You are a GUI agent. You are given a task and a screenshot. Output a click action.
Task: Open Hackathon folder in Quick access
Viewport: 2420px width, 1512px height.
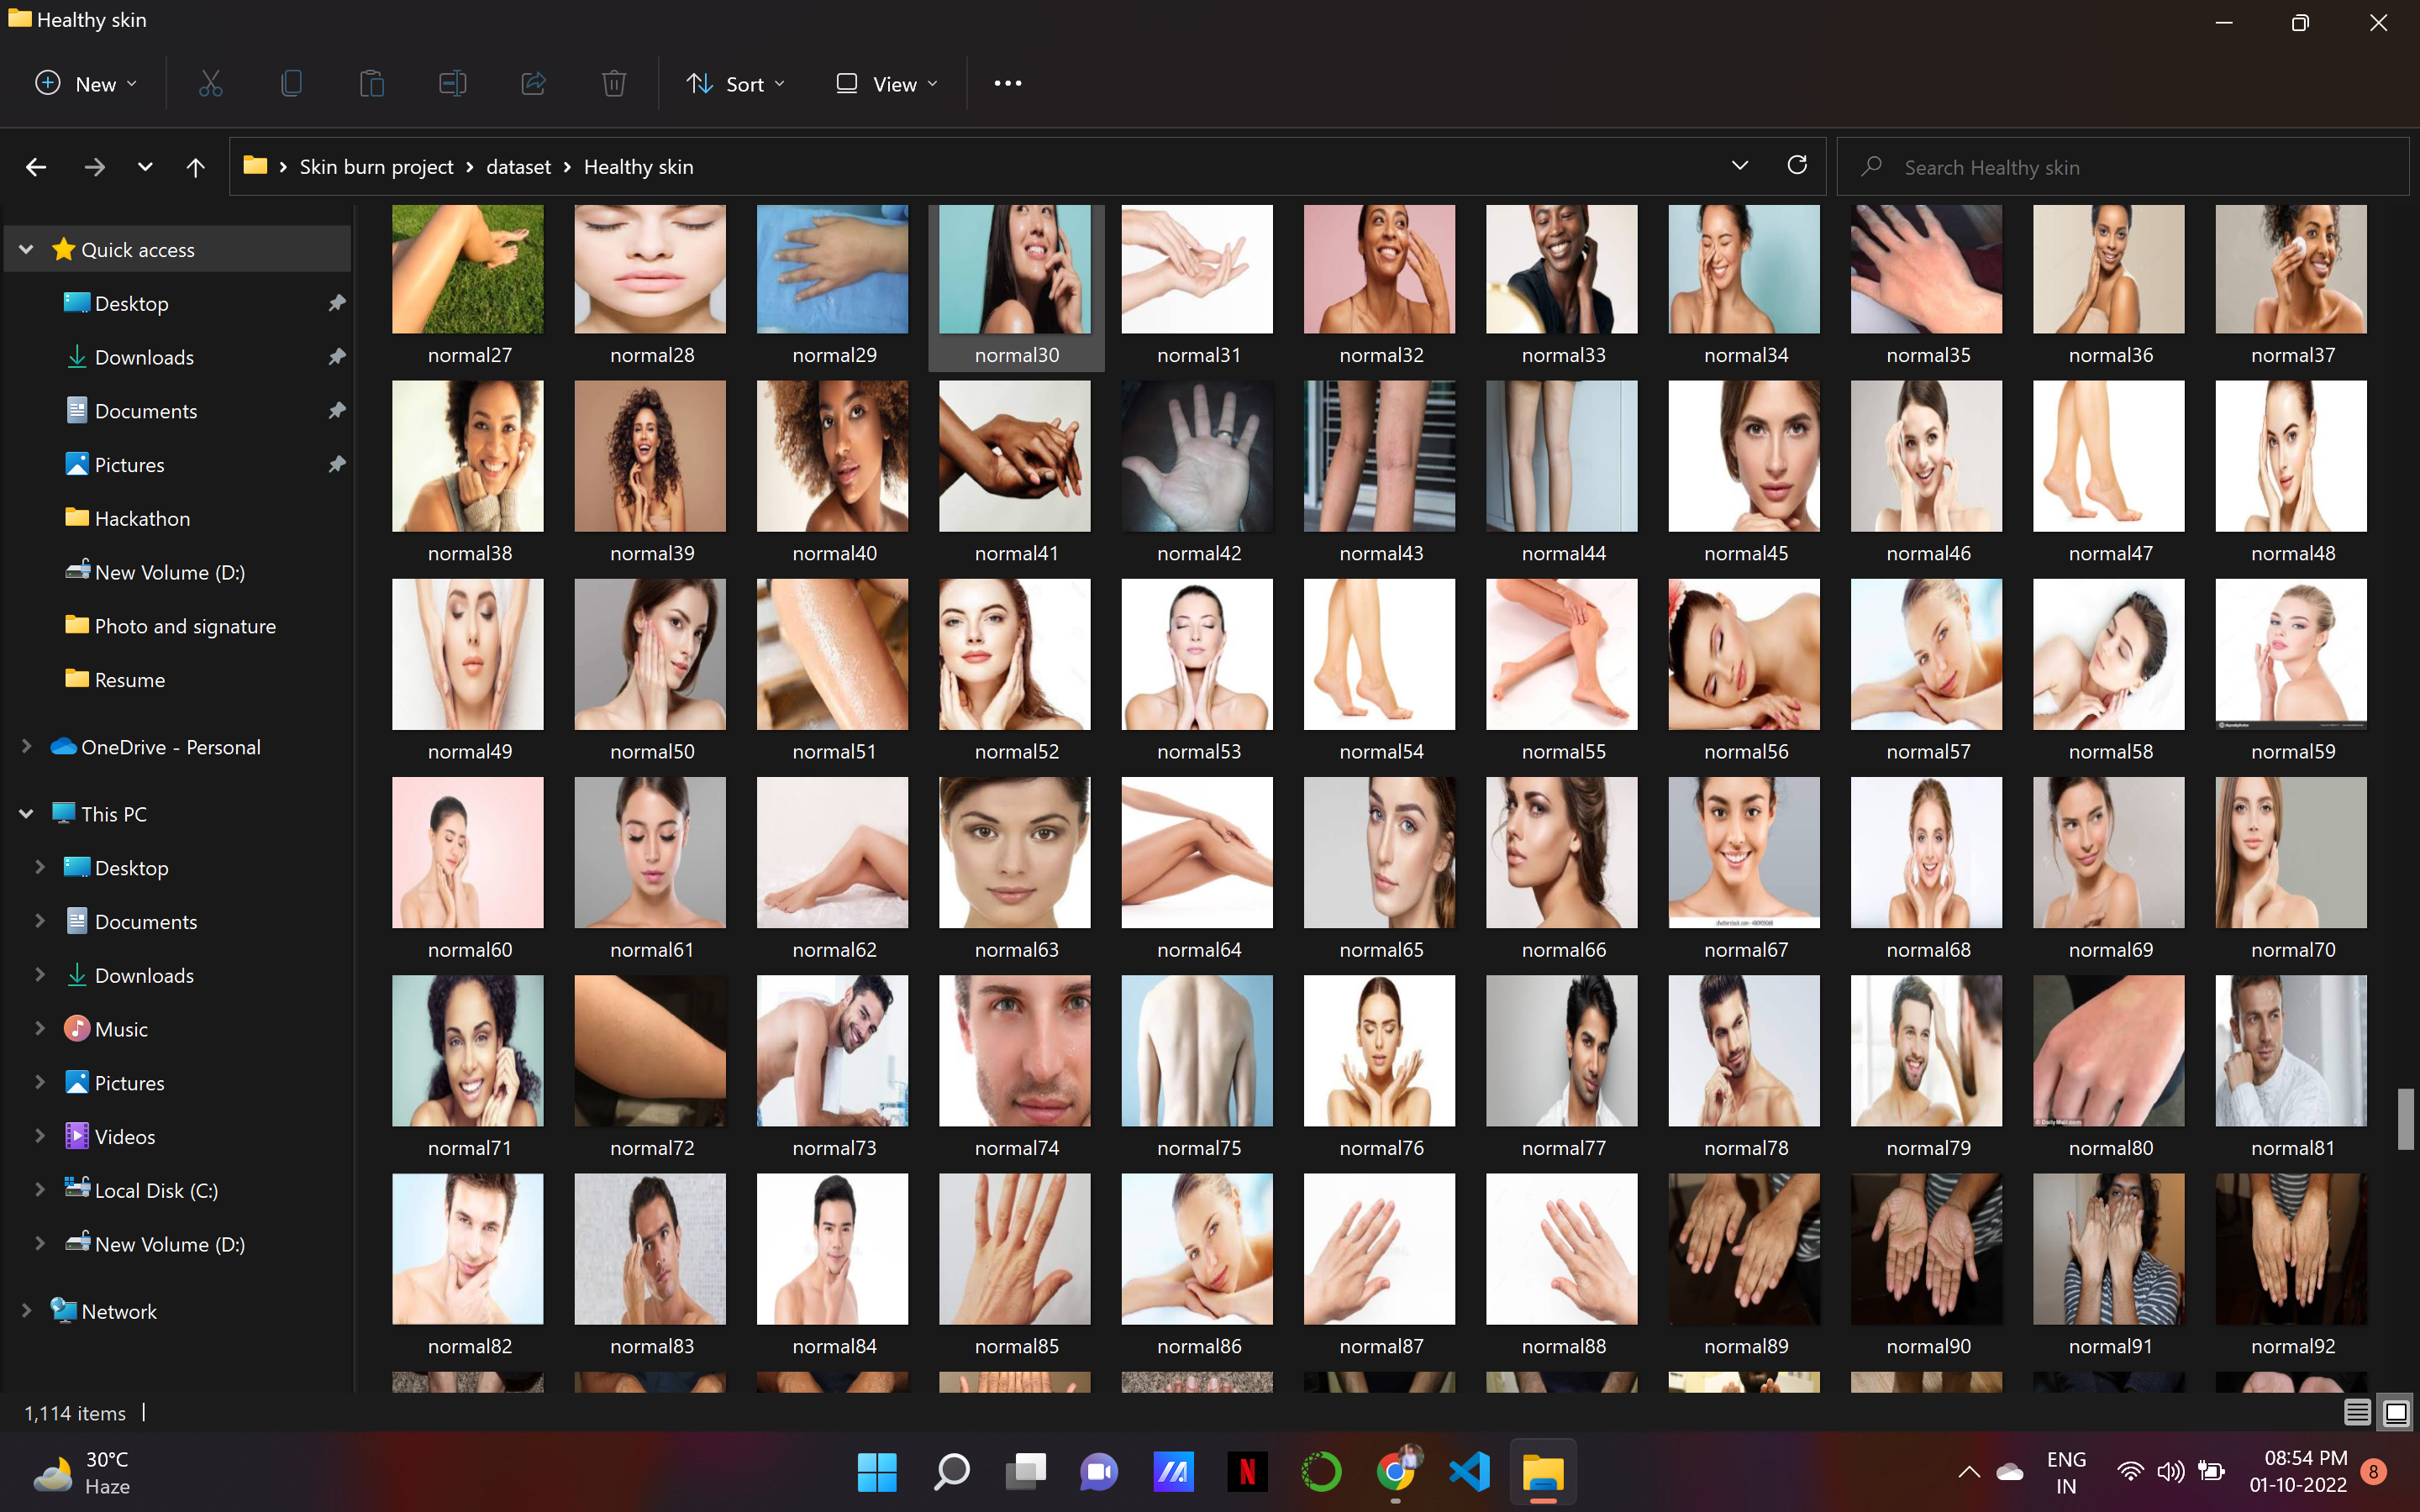pyautogui.click(x=142, y=518)
